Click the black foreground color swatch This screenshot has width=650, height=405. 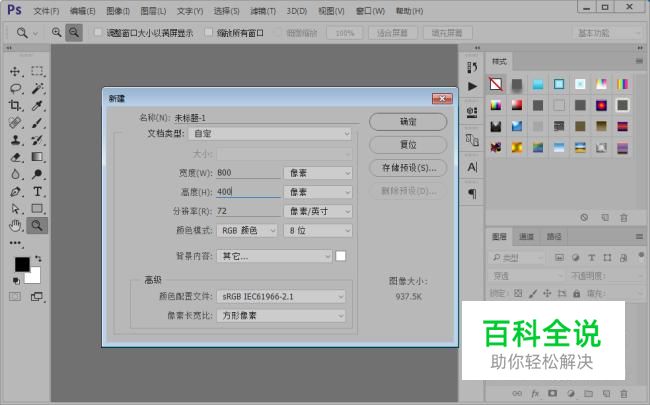22,264
